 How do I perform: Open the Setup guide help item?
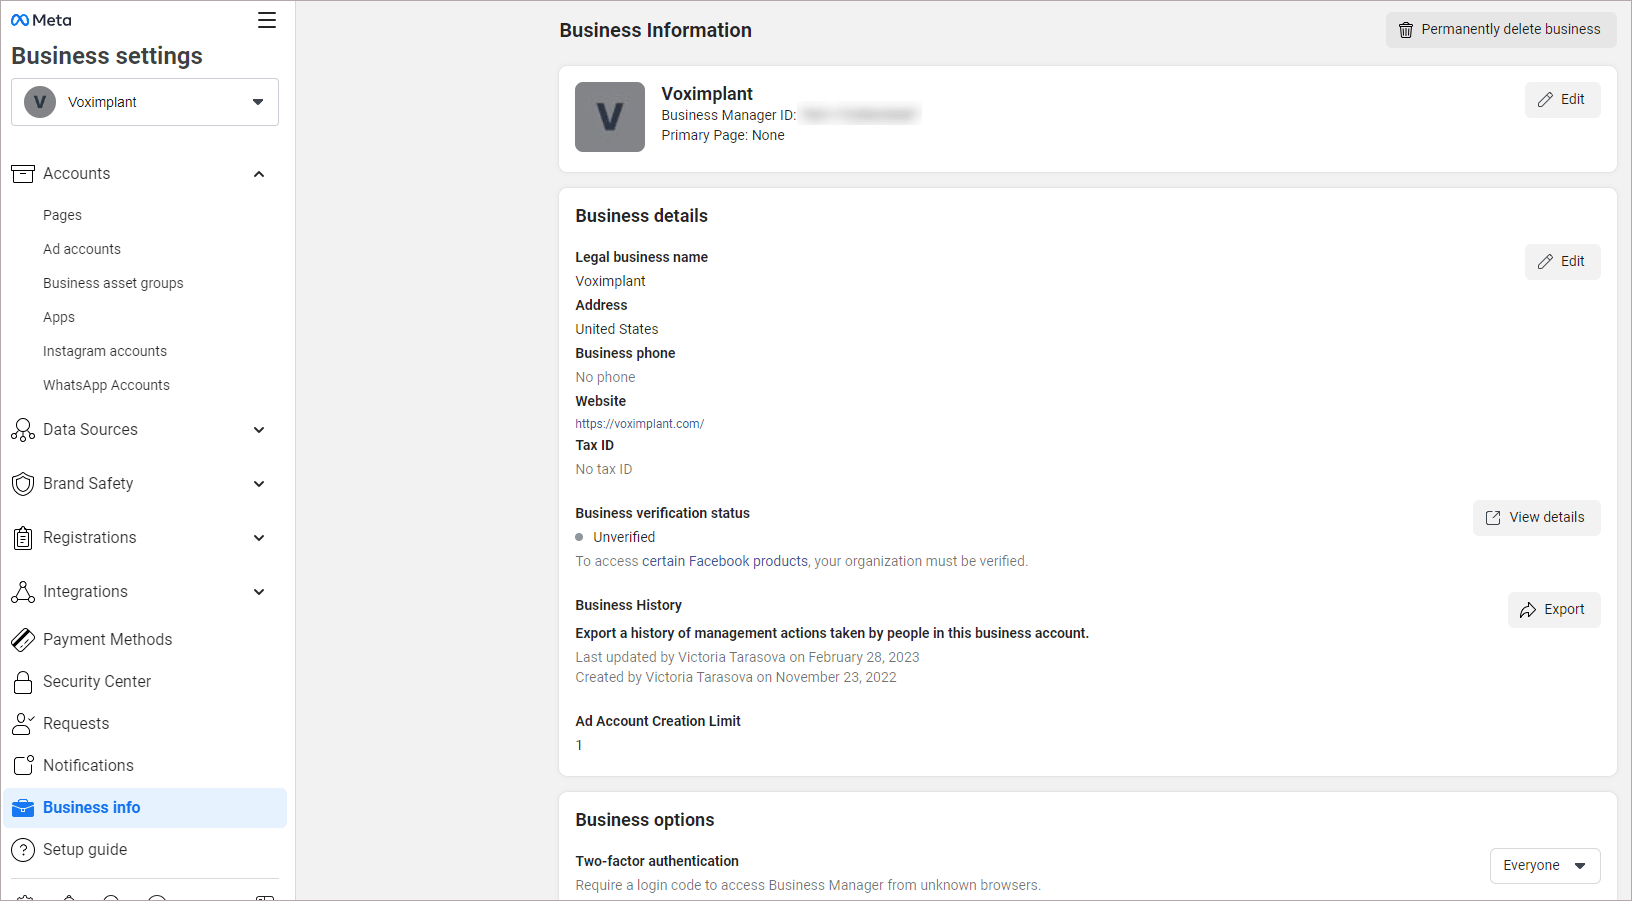(145, 850)
